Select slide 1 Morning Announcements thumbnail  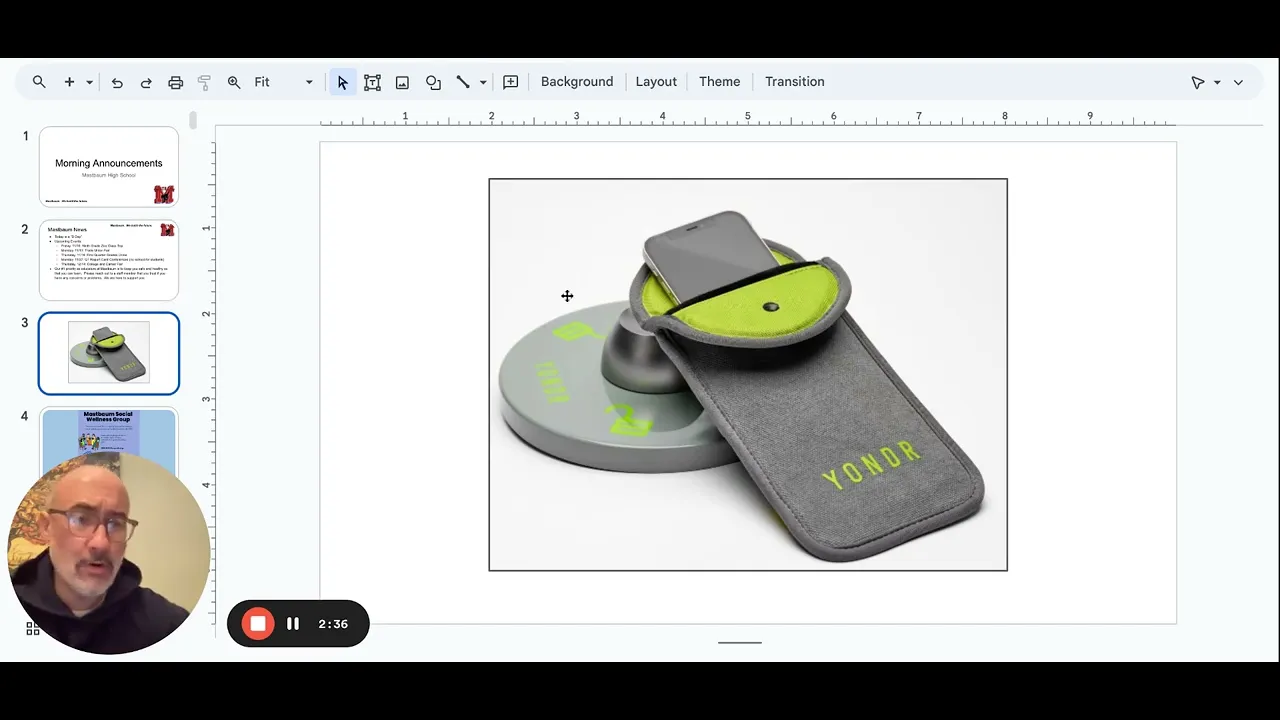point(109,166)
